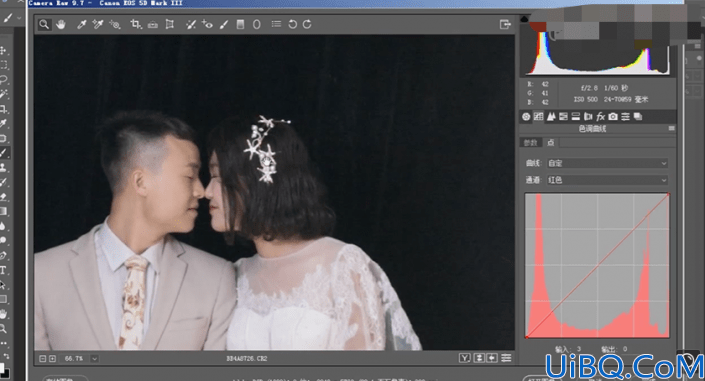Select Photoshop Gradient tool
The width and height of the screenshot is (705, 381).
point(4,211)
